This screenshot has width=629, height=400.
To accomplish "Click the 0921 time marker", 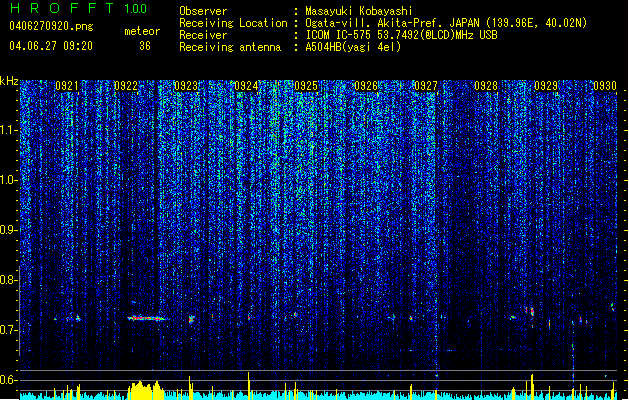I will coord(67,86).
